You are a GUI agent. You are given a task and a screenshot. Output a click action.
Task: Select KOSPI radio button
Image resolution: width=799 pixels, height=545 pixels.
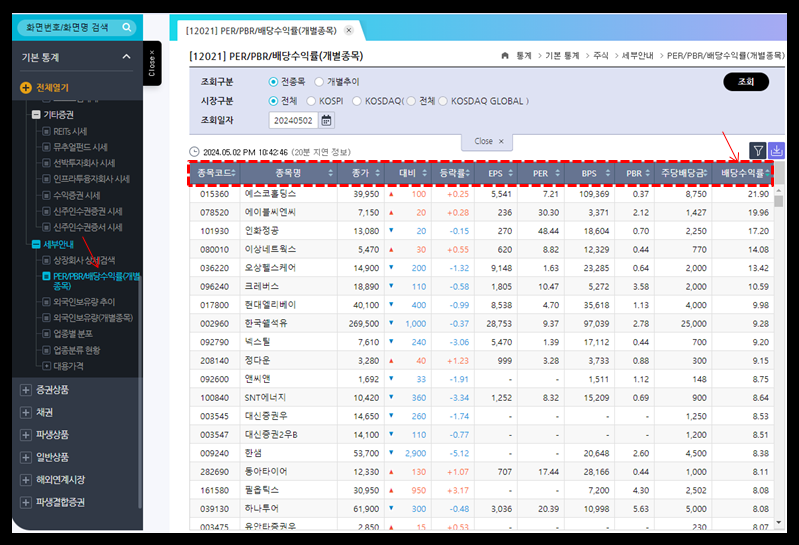[x=311, y=101]
